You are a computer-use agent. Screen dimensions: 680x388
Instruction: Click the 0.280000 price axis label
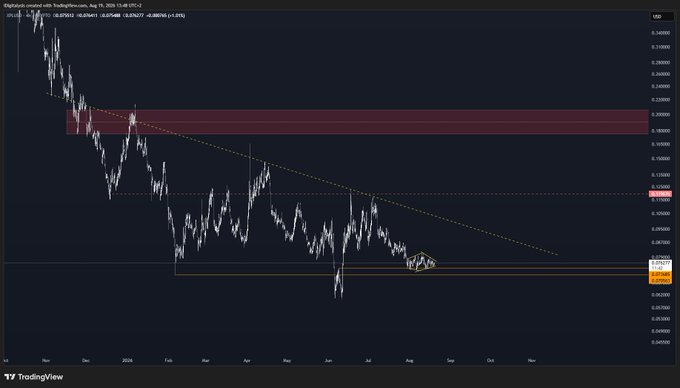[x=660, y=62]
